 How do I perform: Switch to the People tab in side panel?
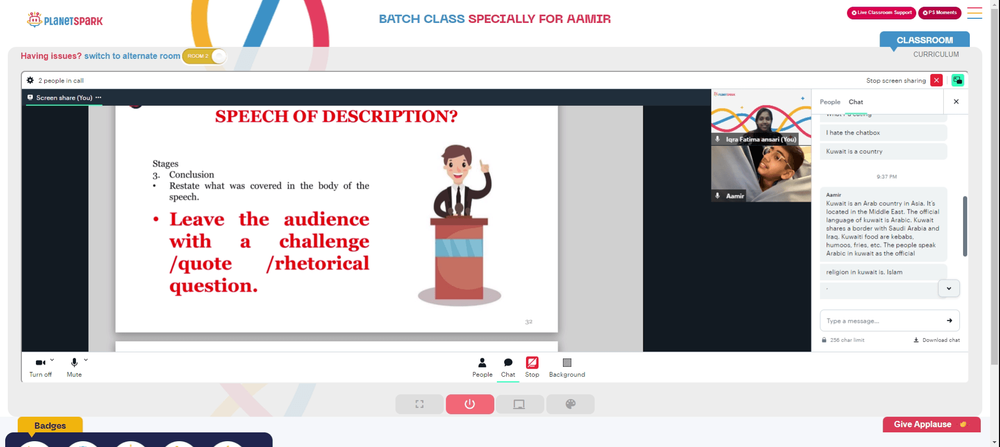(830, 102)
